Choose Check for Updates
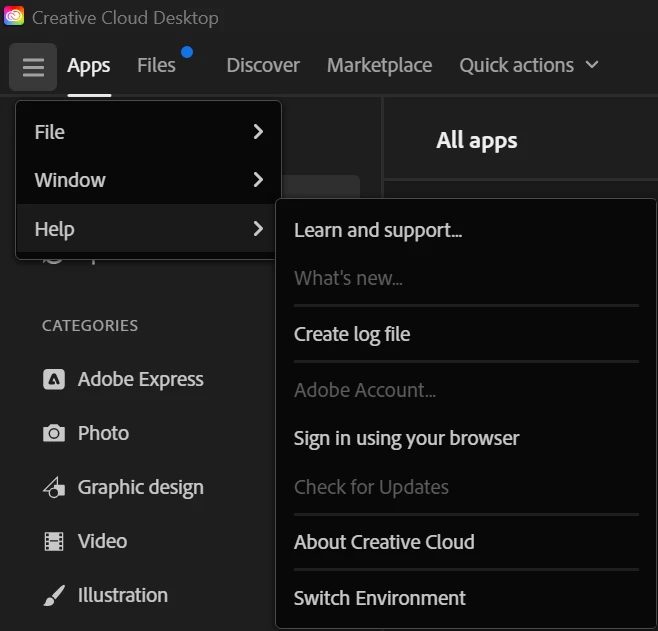This screenshot has height=631, width=658. (467, 487)
